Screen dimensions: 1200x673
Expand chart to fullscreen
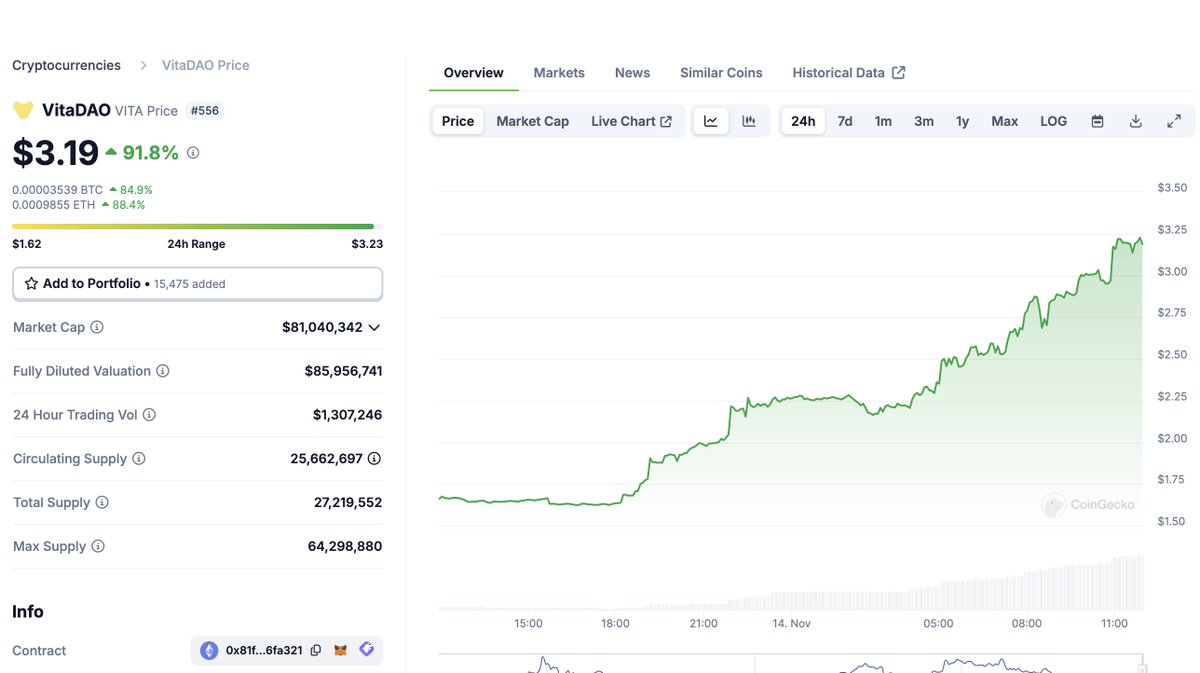coord(1174,121)
